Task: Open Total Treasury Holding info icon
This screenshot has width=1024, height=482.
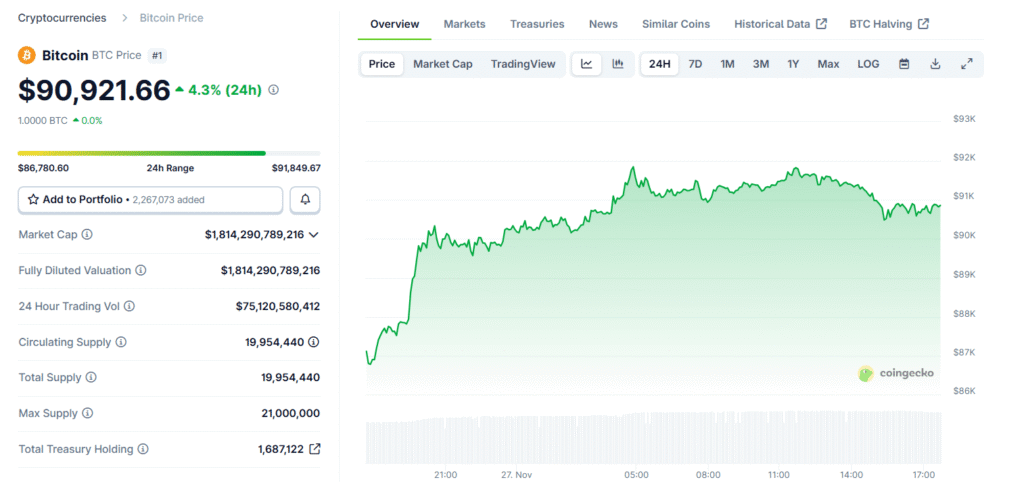Action: pos(143,449)
